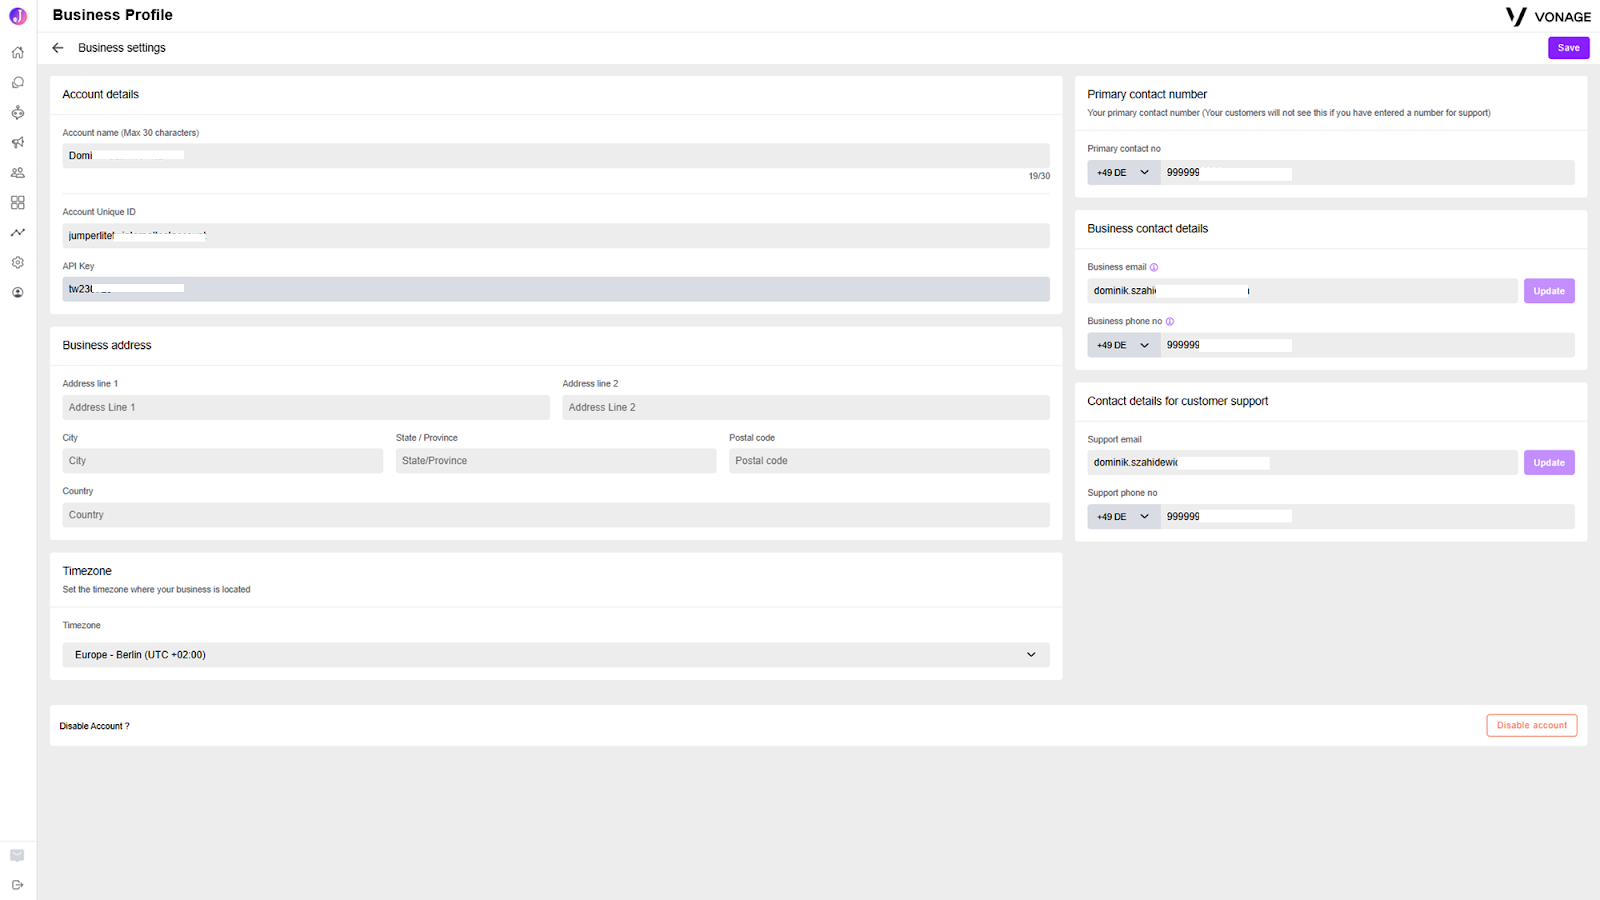Open country code dropdown for Primary contact no
Screen dimensions: 1600x900
click(1124, 173)
